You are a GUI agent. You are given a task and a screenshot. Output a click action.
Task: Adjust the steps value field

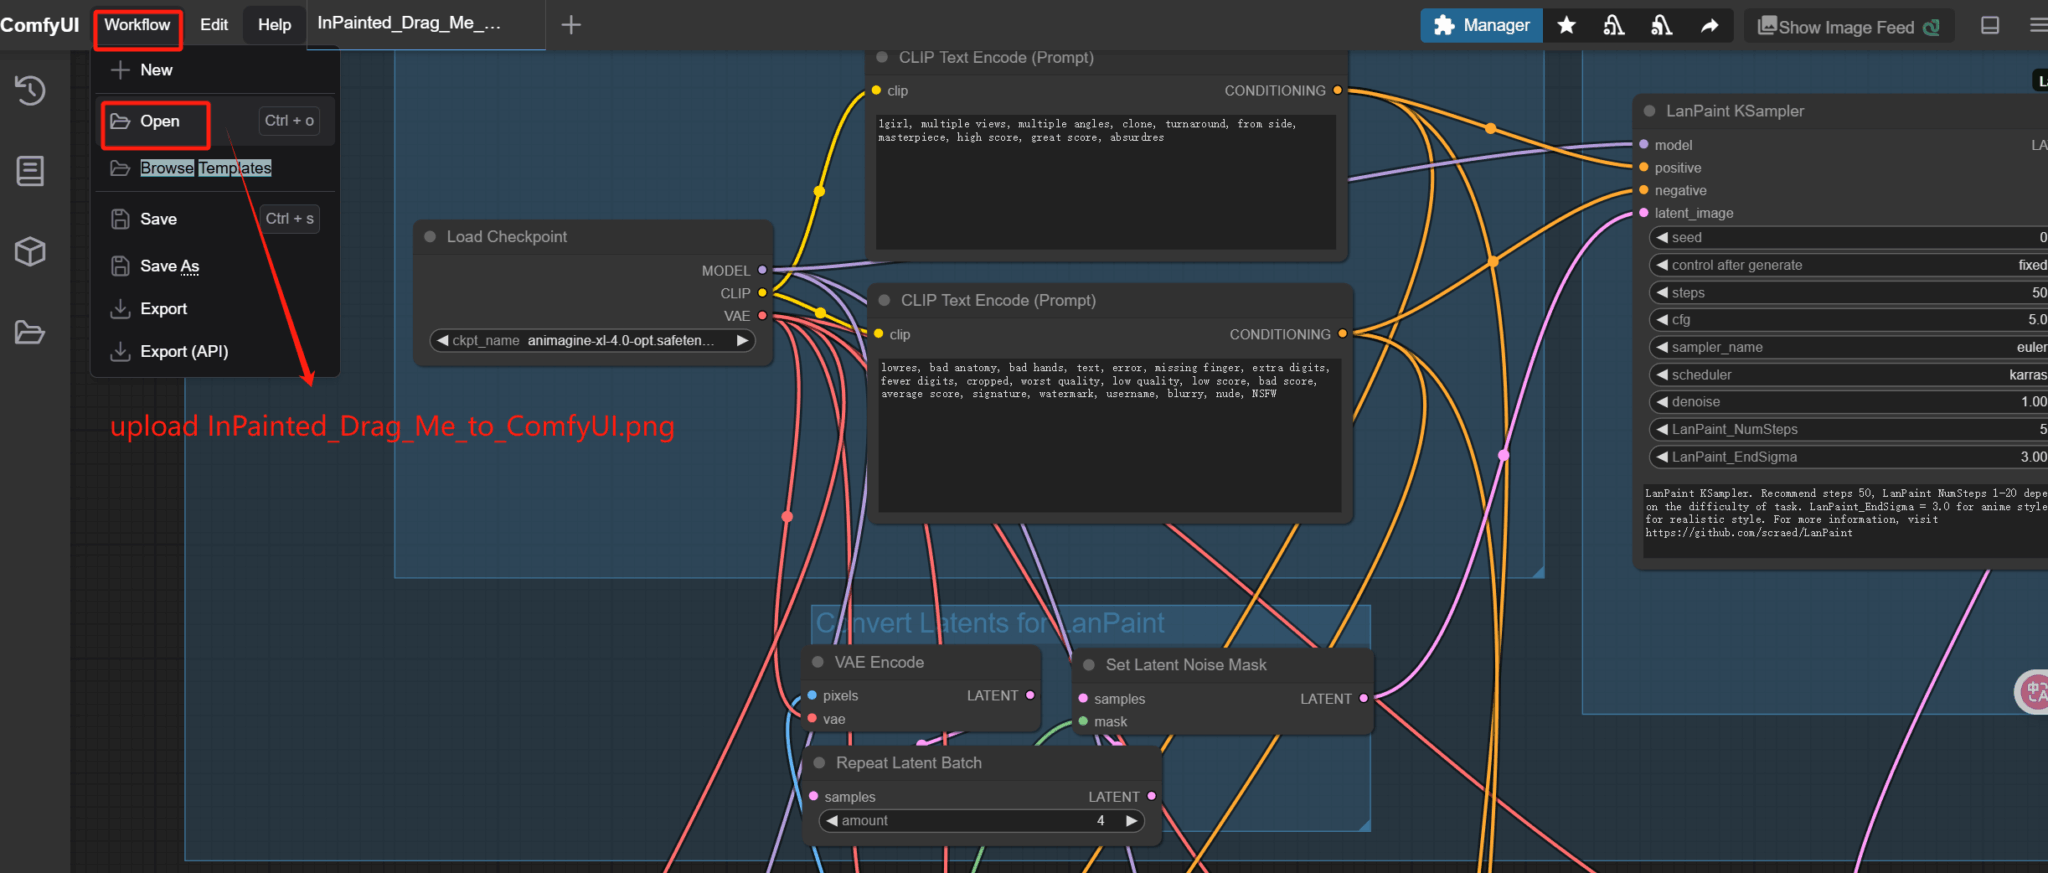tap(1850, 293)
